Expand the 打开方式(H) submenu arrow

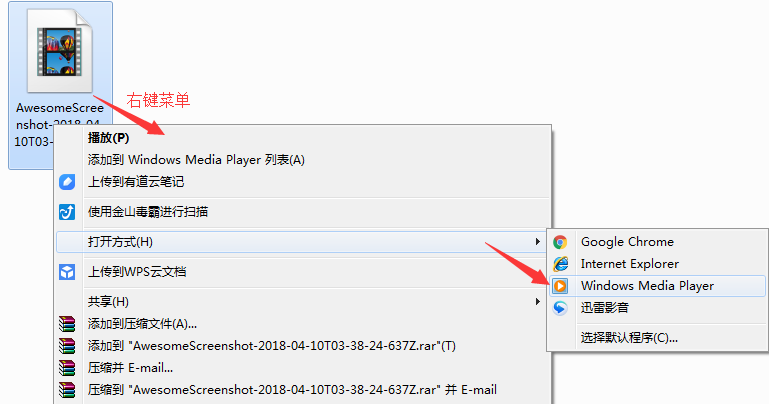click(538, 242)
